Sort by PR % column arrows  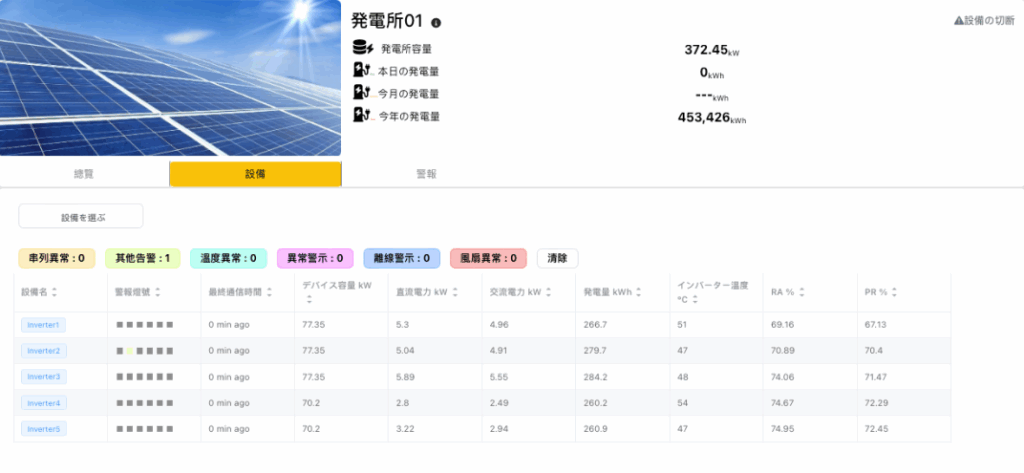(x=895, y=293)
